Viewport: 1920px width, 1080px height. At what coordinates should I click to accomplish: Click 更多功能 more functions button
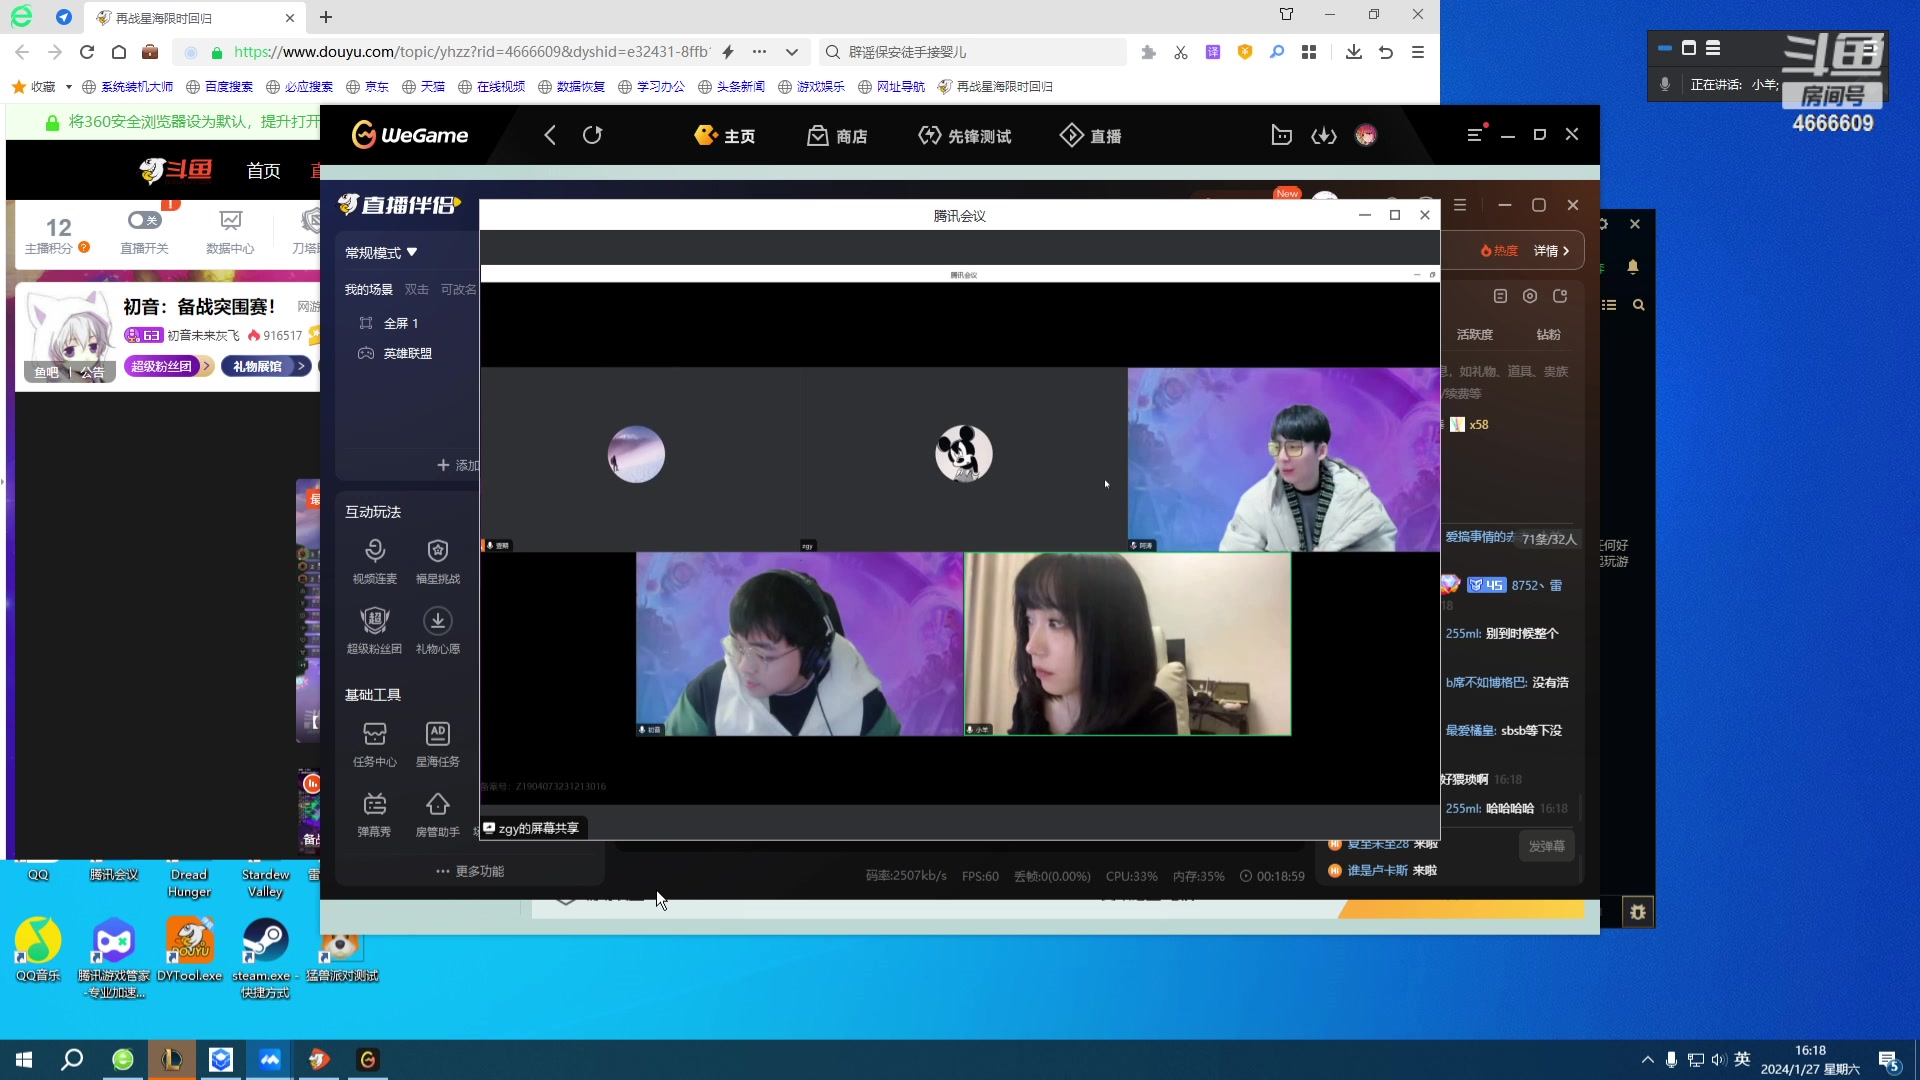click(x=470, y=871)
